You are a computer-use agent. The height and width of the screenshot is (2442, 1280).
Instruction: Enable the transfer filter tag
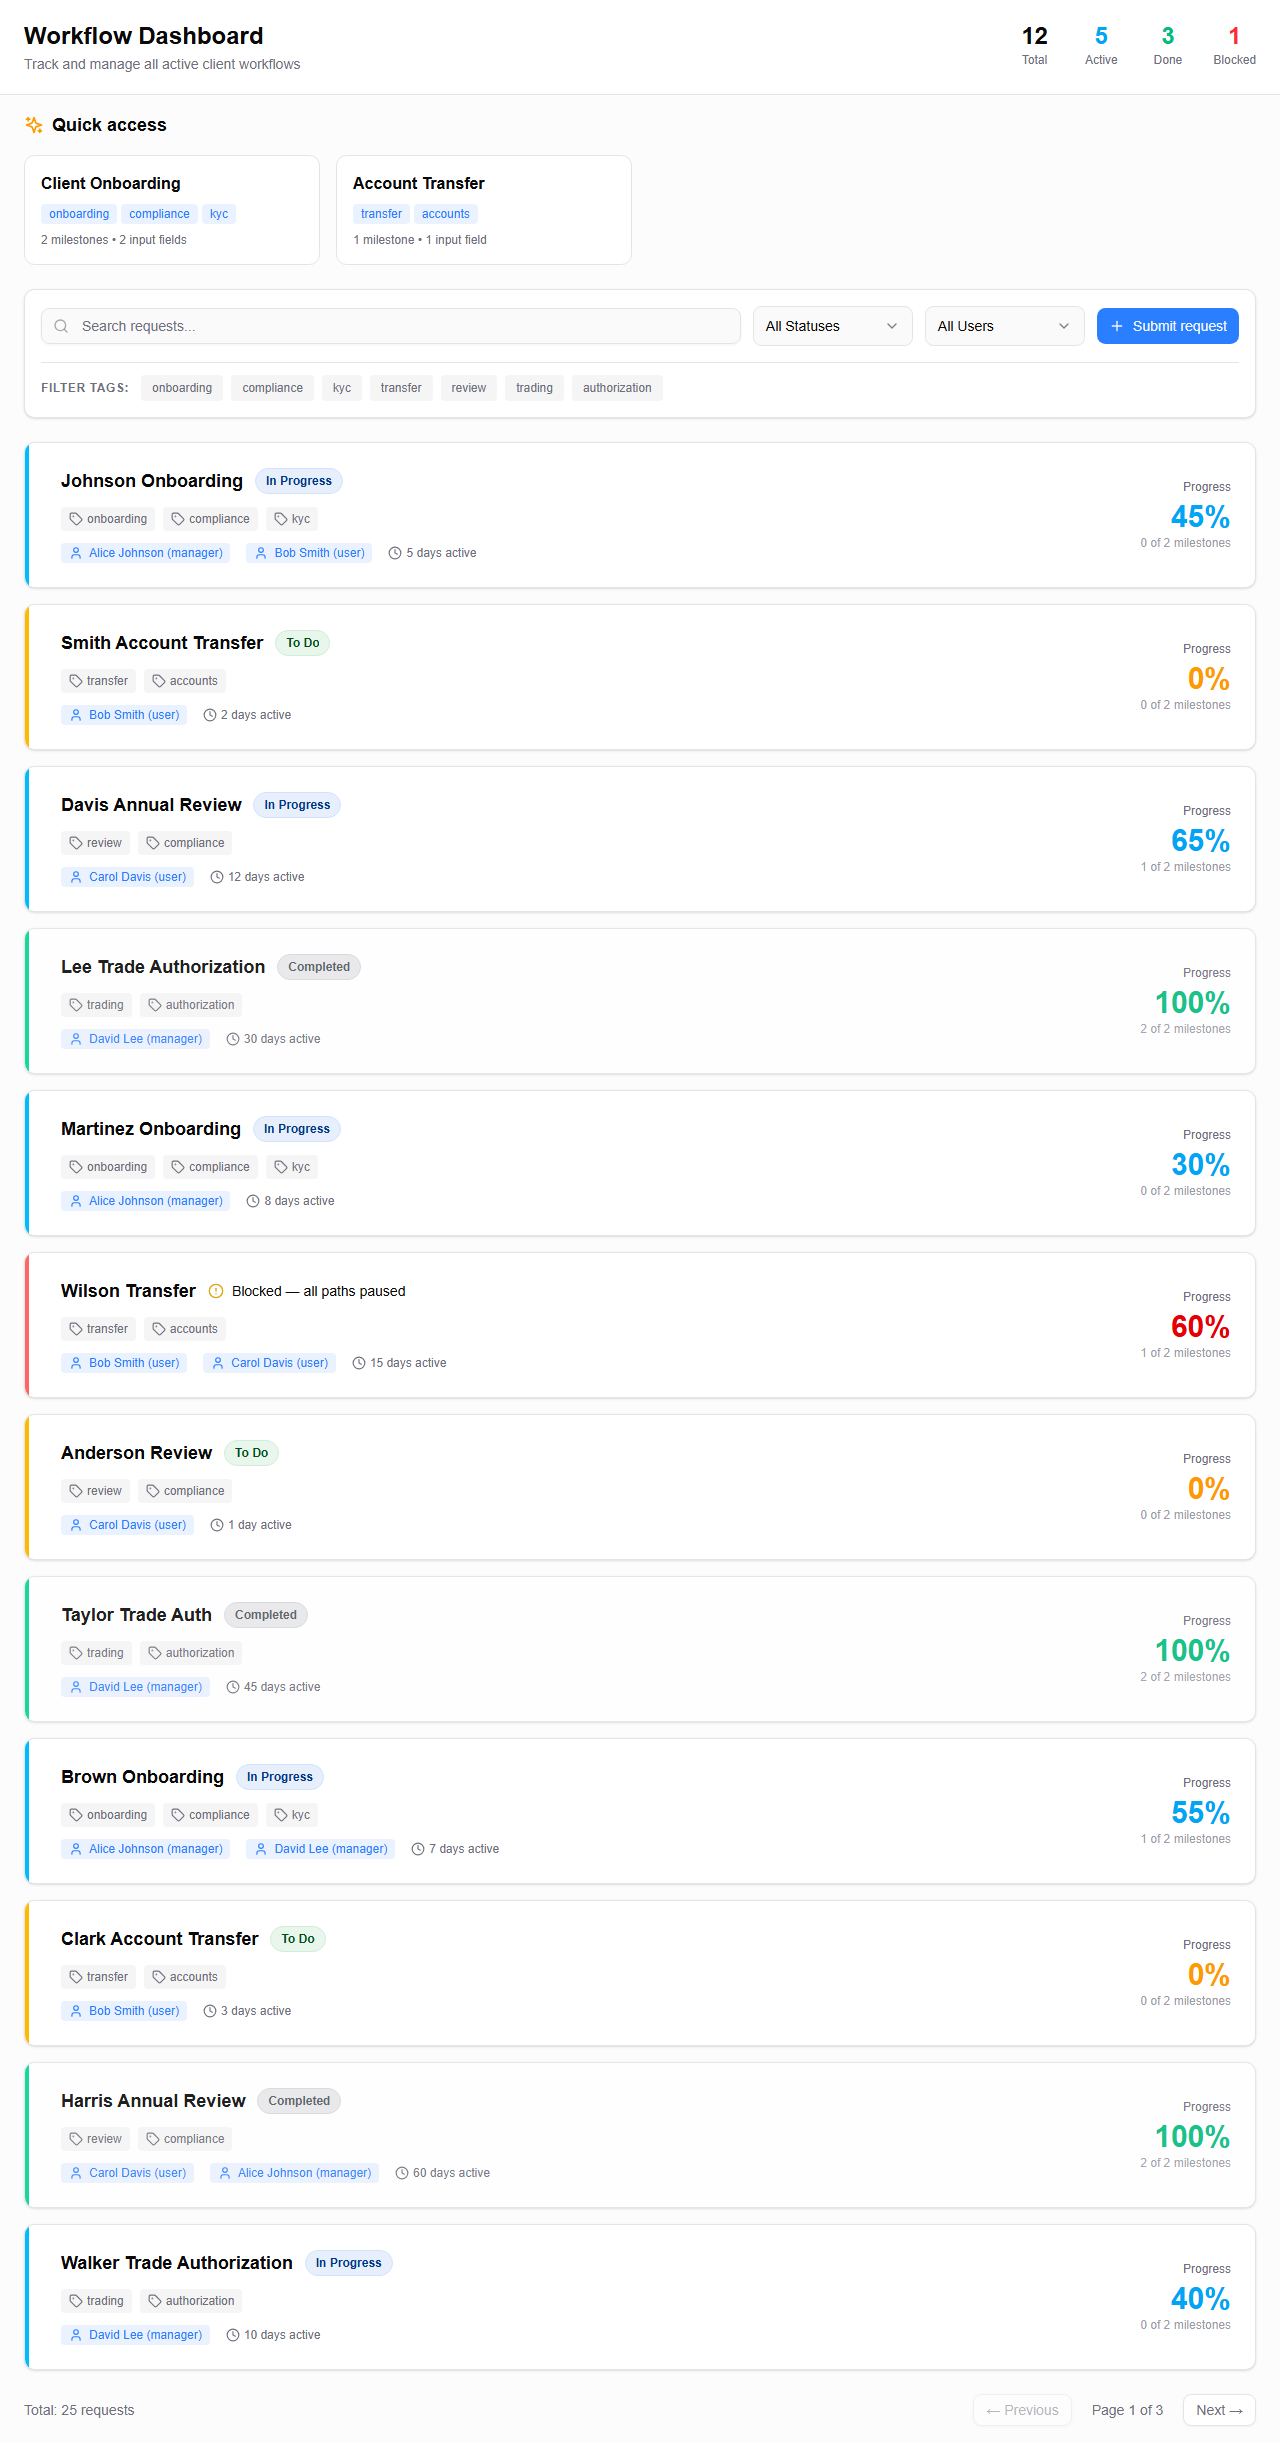click(x=400, y=387)
